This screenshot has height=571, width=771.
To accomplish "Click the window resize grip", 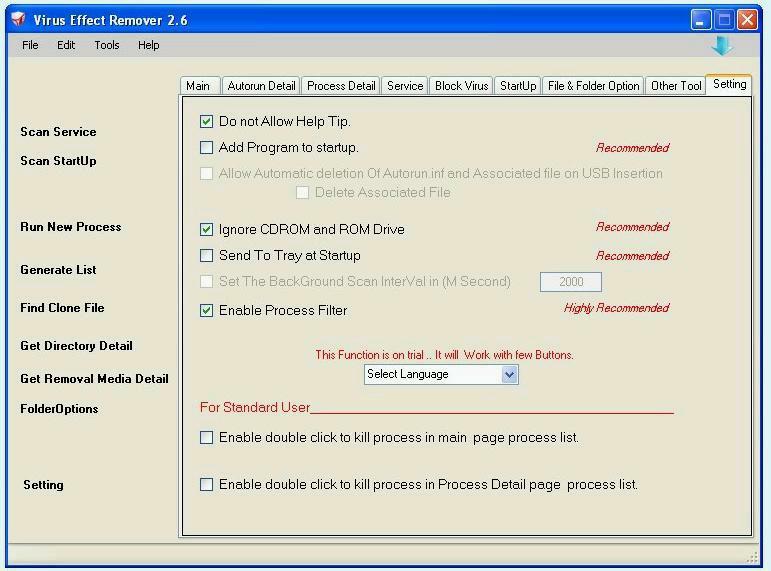I will (x=753, y=557).
